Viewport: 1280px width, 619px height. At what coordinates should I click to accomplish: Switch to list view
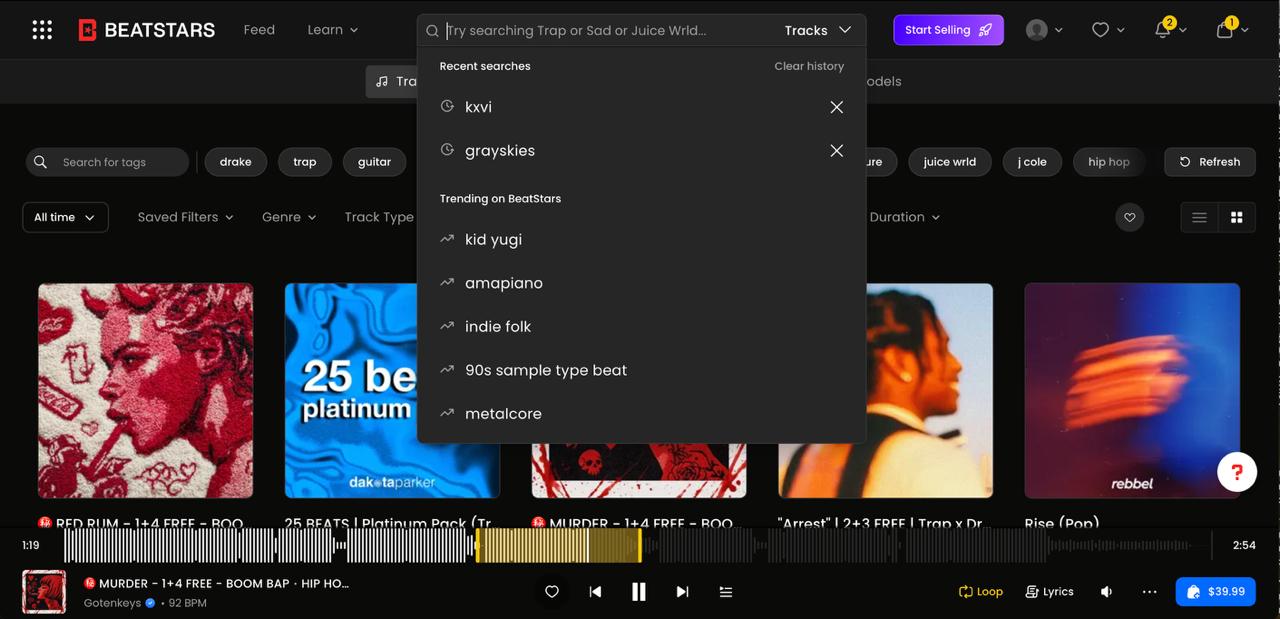click(x=1199, y=217)
